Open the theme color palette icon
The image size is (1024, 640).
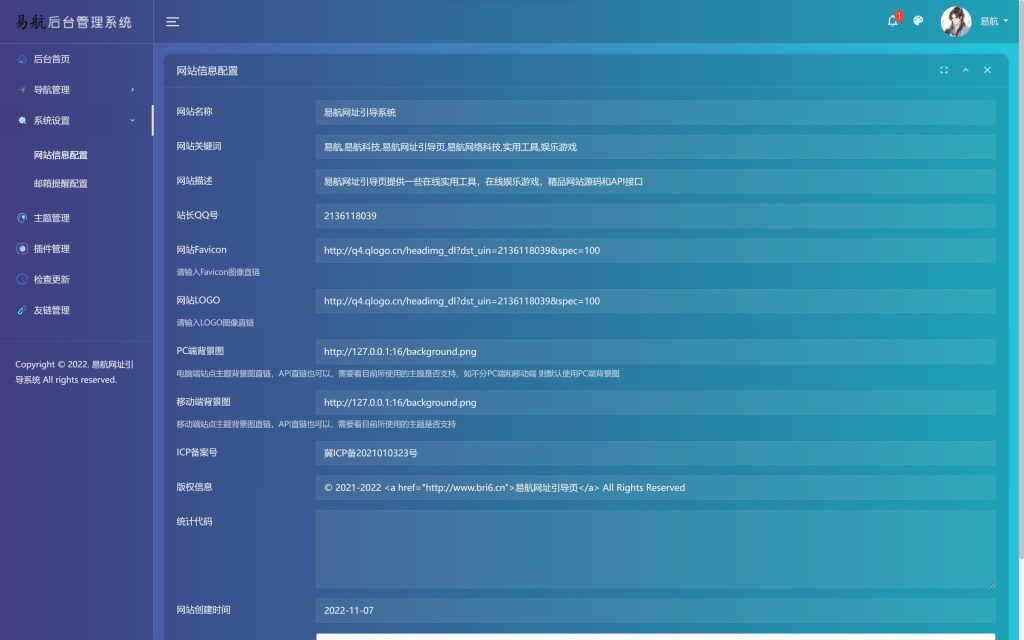(x=917, y=21)
